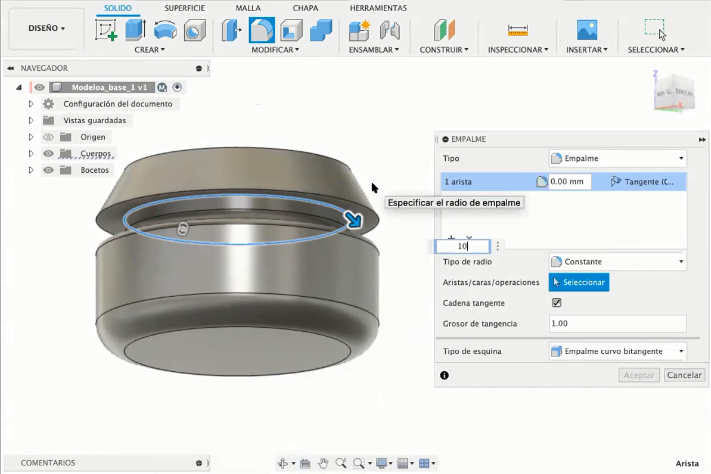Switch to the SUPERFICIE tab

pyautogui.click(x=185, y=7)
